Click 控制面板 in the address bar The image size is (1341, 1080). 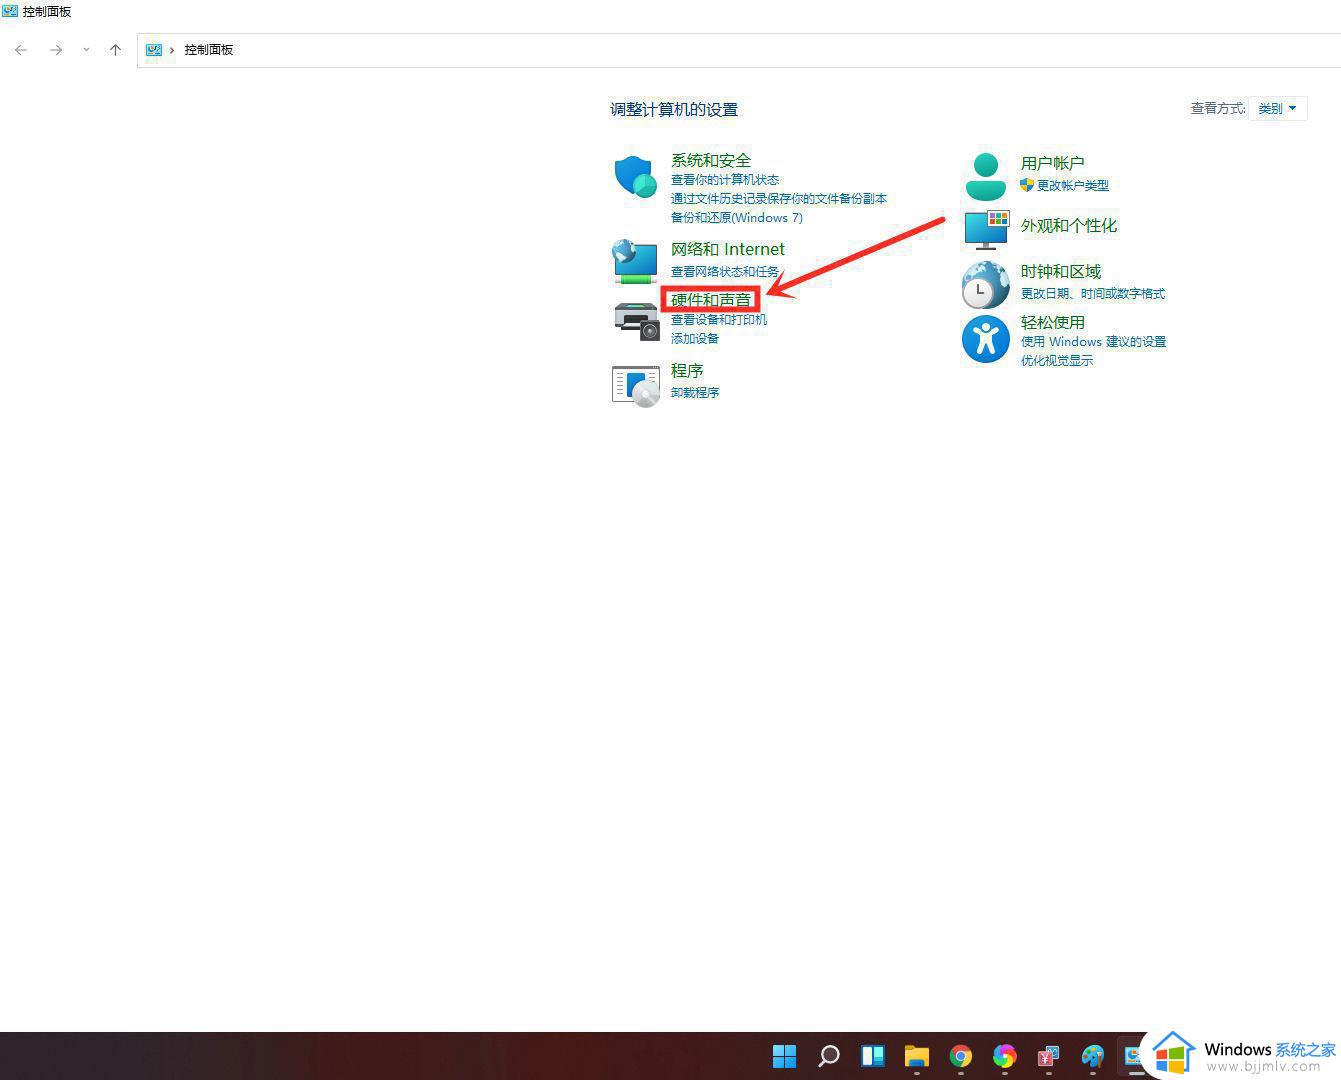(208, 50)
